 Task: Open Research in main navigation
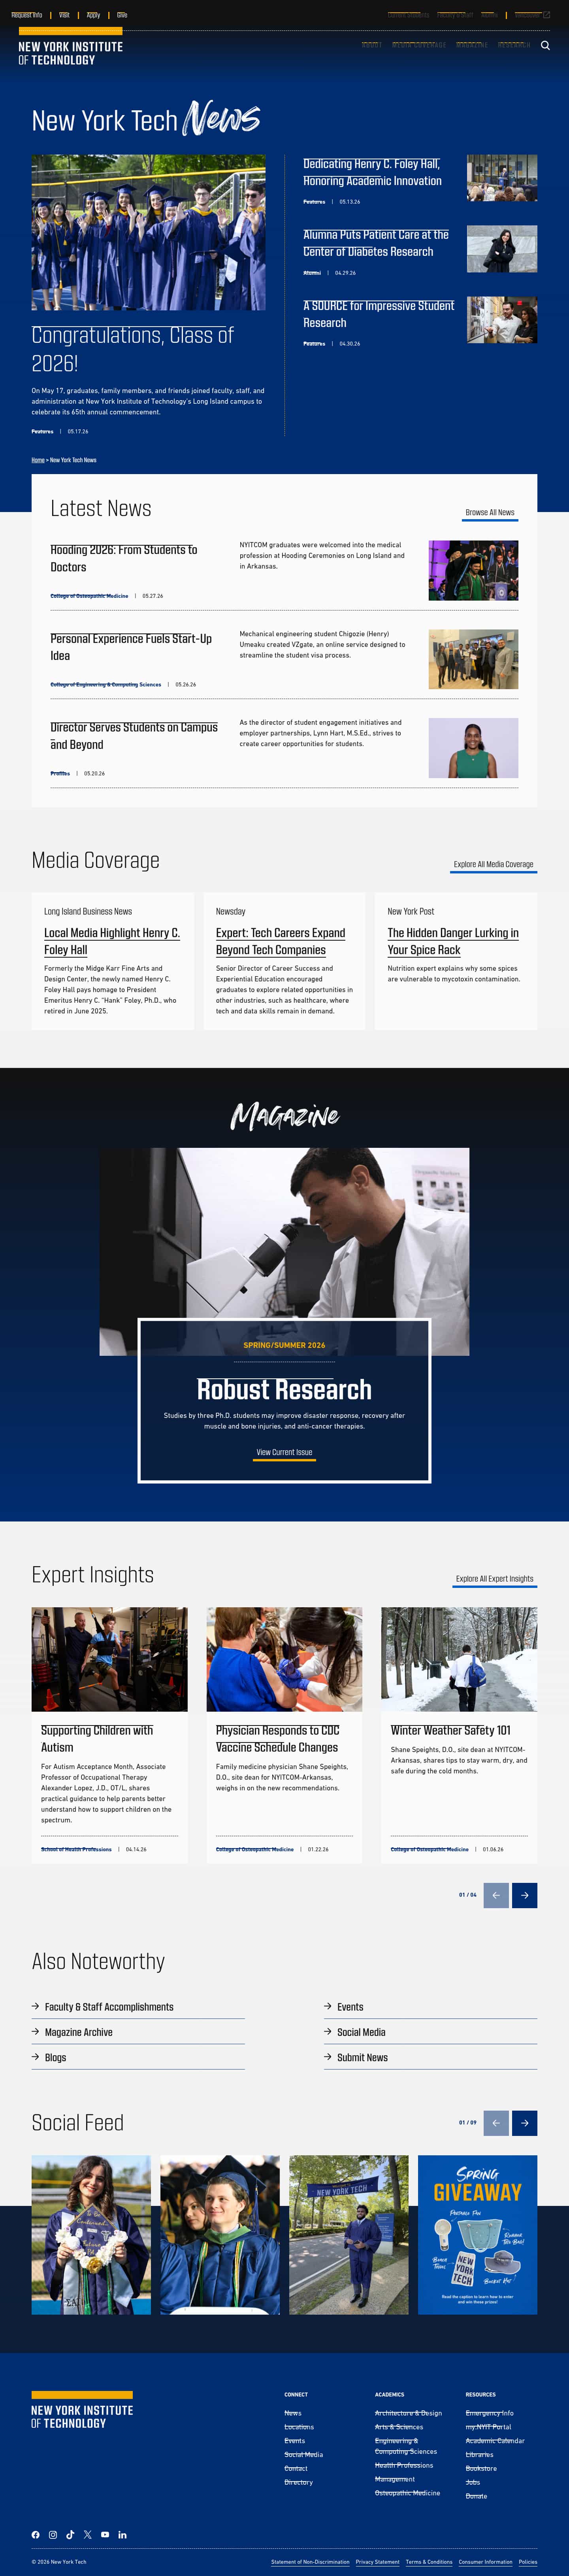coord(514,45)
